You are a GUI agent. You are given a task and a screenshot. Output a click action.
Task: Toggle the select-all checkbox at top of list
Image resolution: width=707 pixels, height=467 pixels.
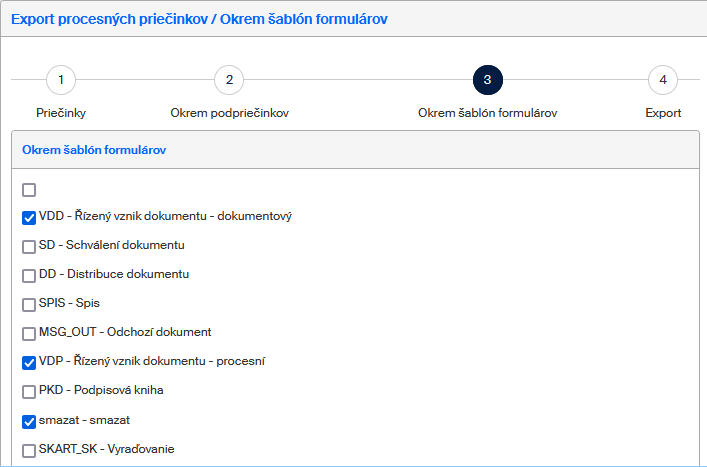tap(29, 189)
